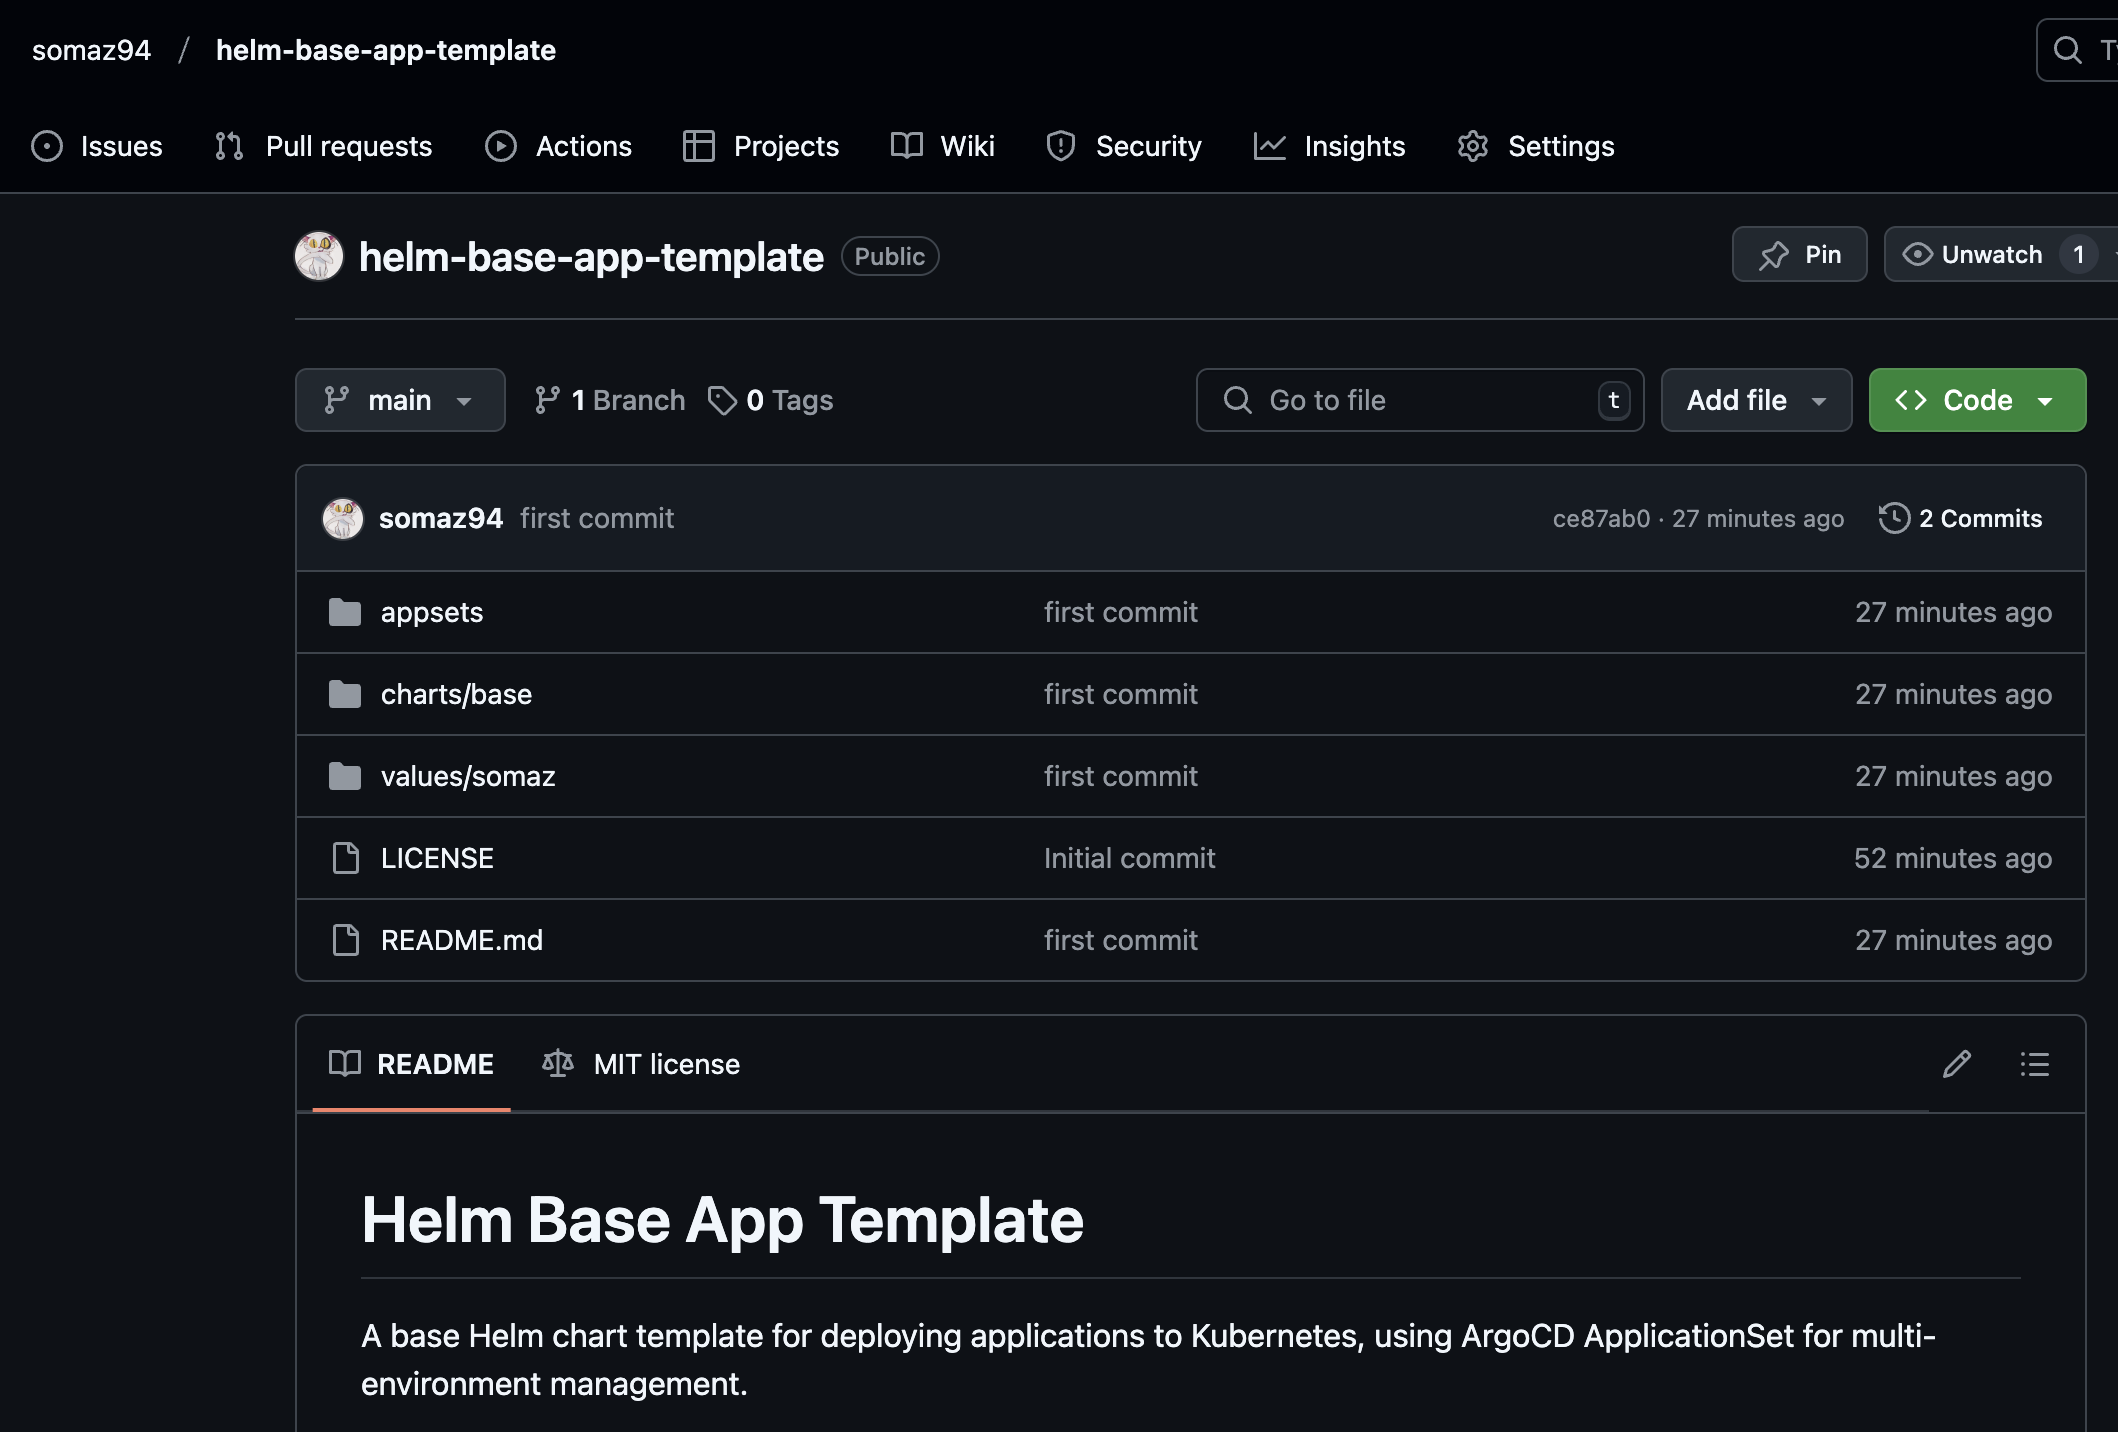Image resolution: width=2118 pixels, height=1432 pixels.
Task: Expand the main branch dropdown
Action: [x=399, y=400]
